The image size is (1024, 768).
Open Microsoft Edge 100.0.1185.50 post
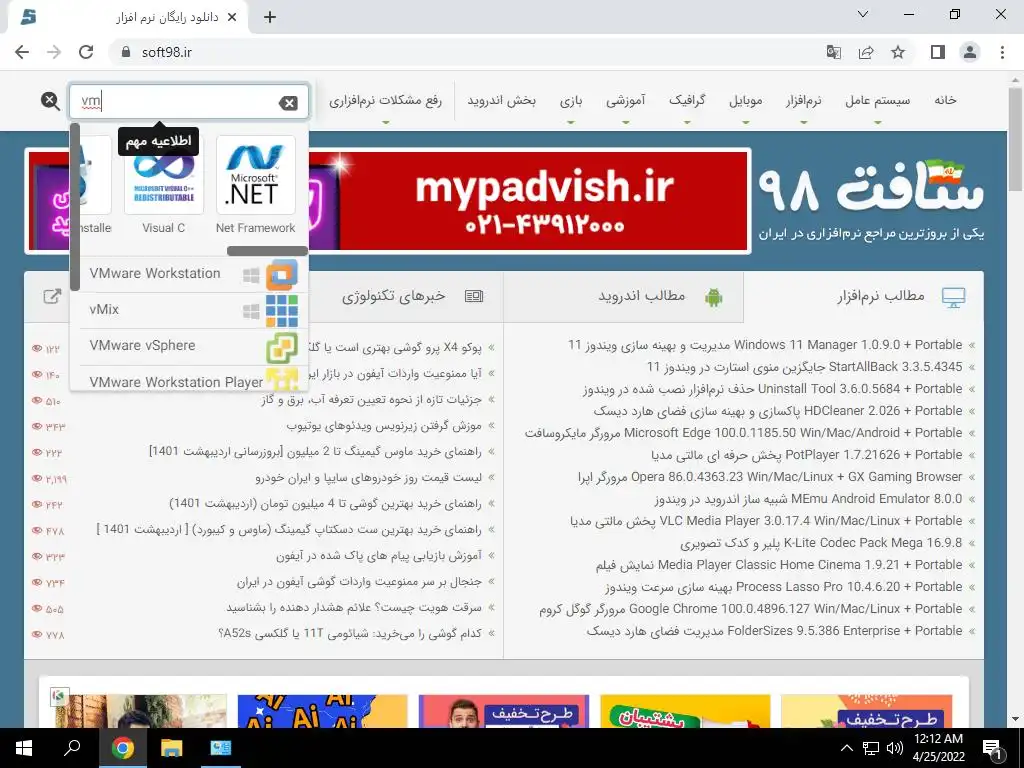click(x=743, y=433)
